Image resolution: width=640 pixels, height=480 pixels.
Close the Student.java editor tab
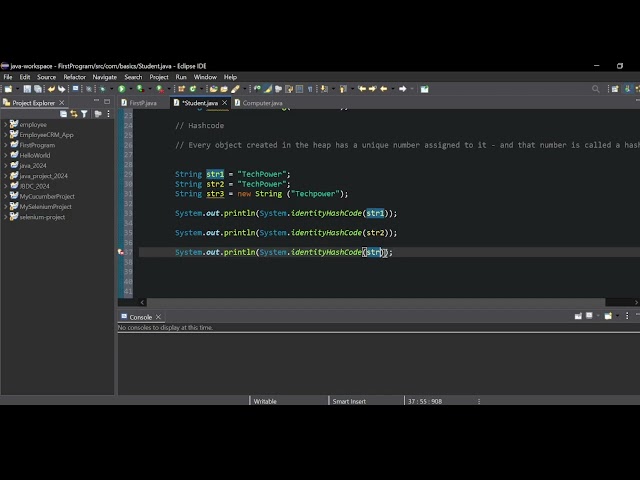click(224, 103)
